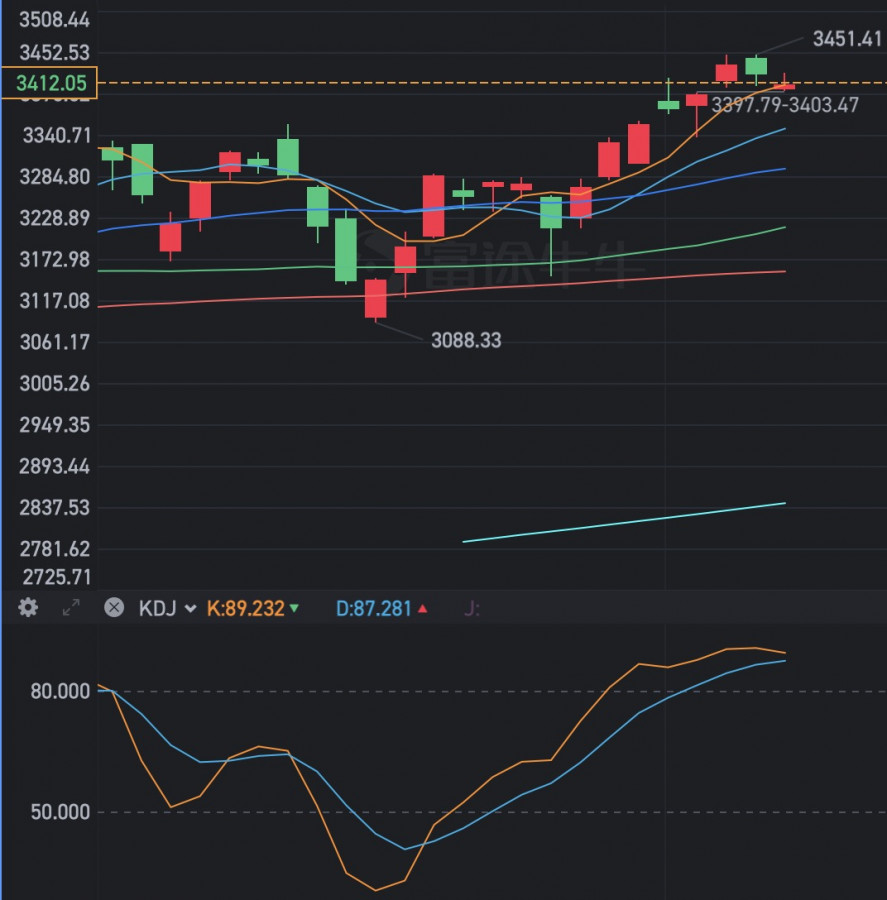Click the J: value label
887x900 pixels.
[x=472, y=608]
